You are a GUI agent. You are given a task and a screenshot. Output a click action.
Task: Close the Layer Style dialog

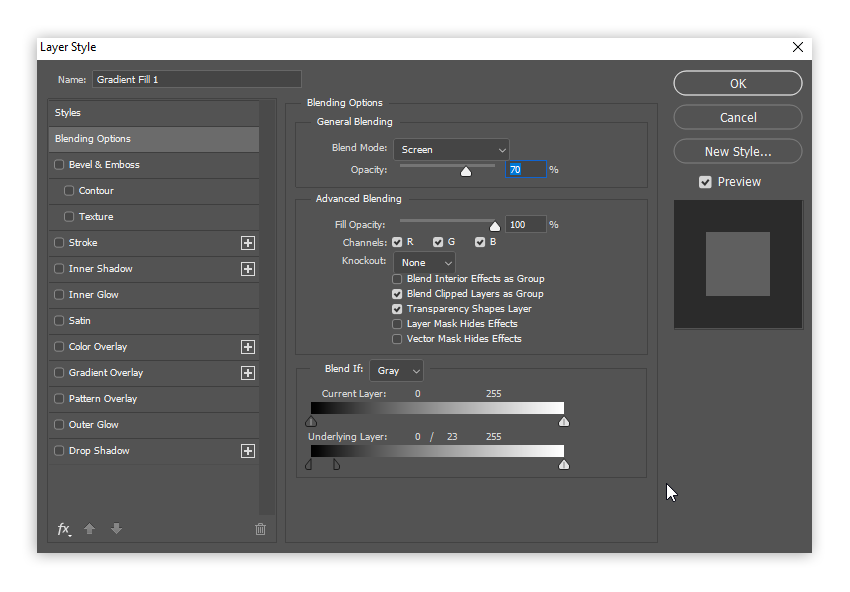[x=797, y=47]
